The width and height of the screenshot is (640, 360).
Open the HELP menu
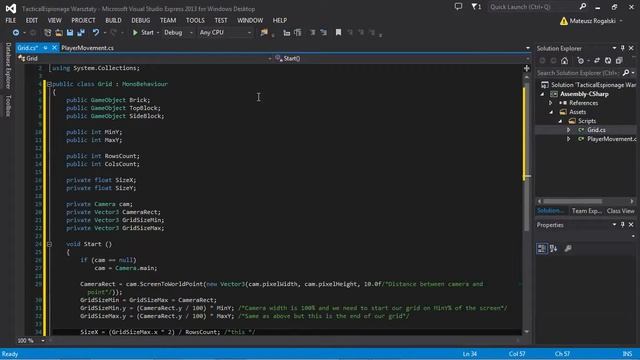coord(280,20)
